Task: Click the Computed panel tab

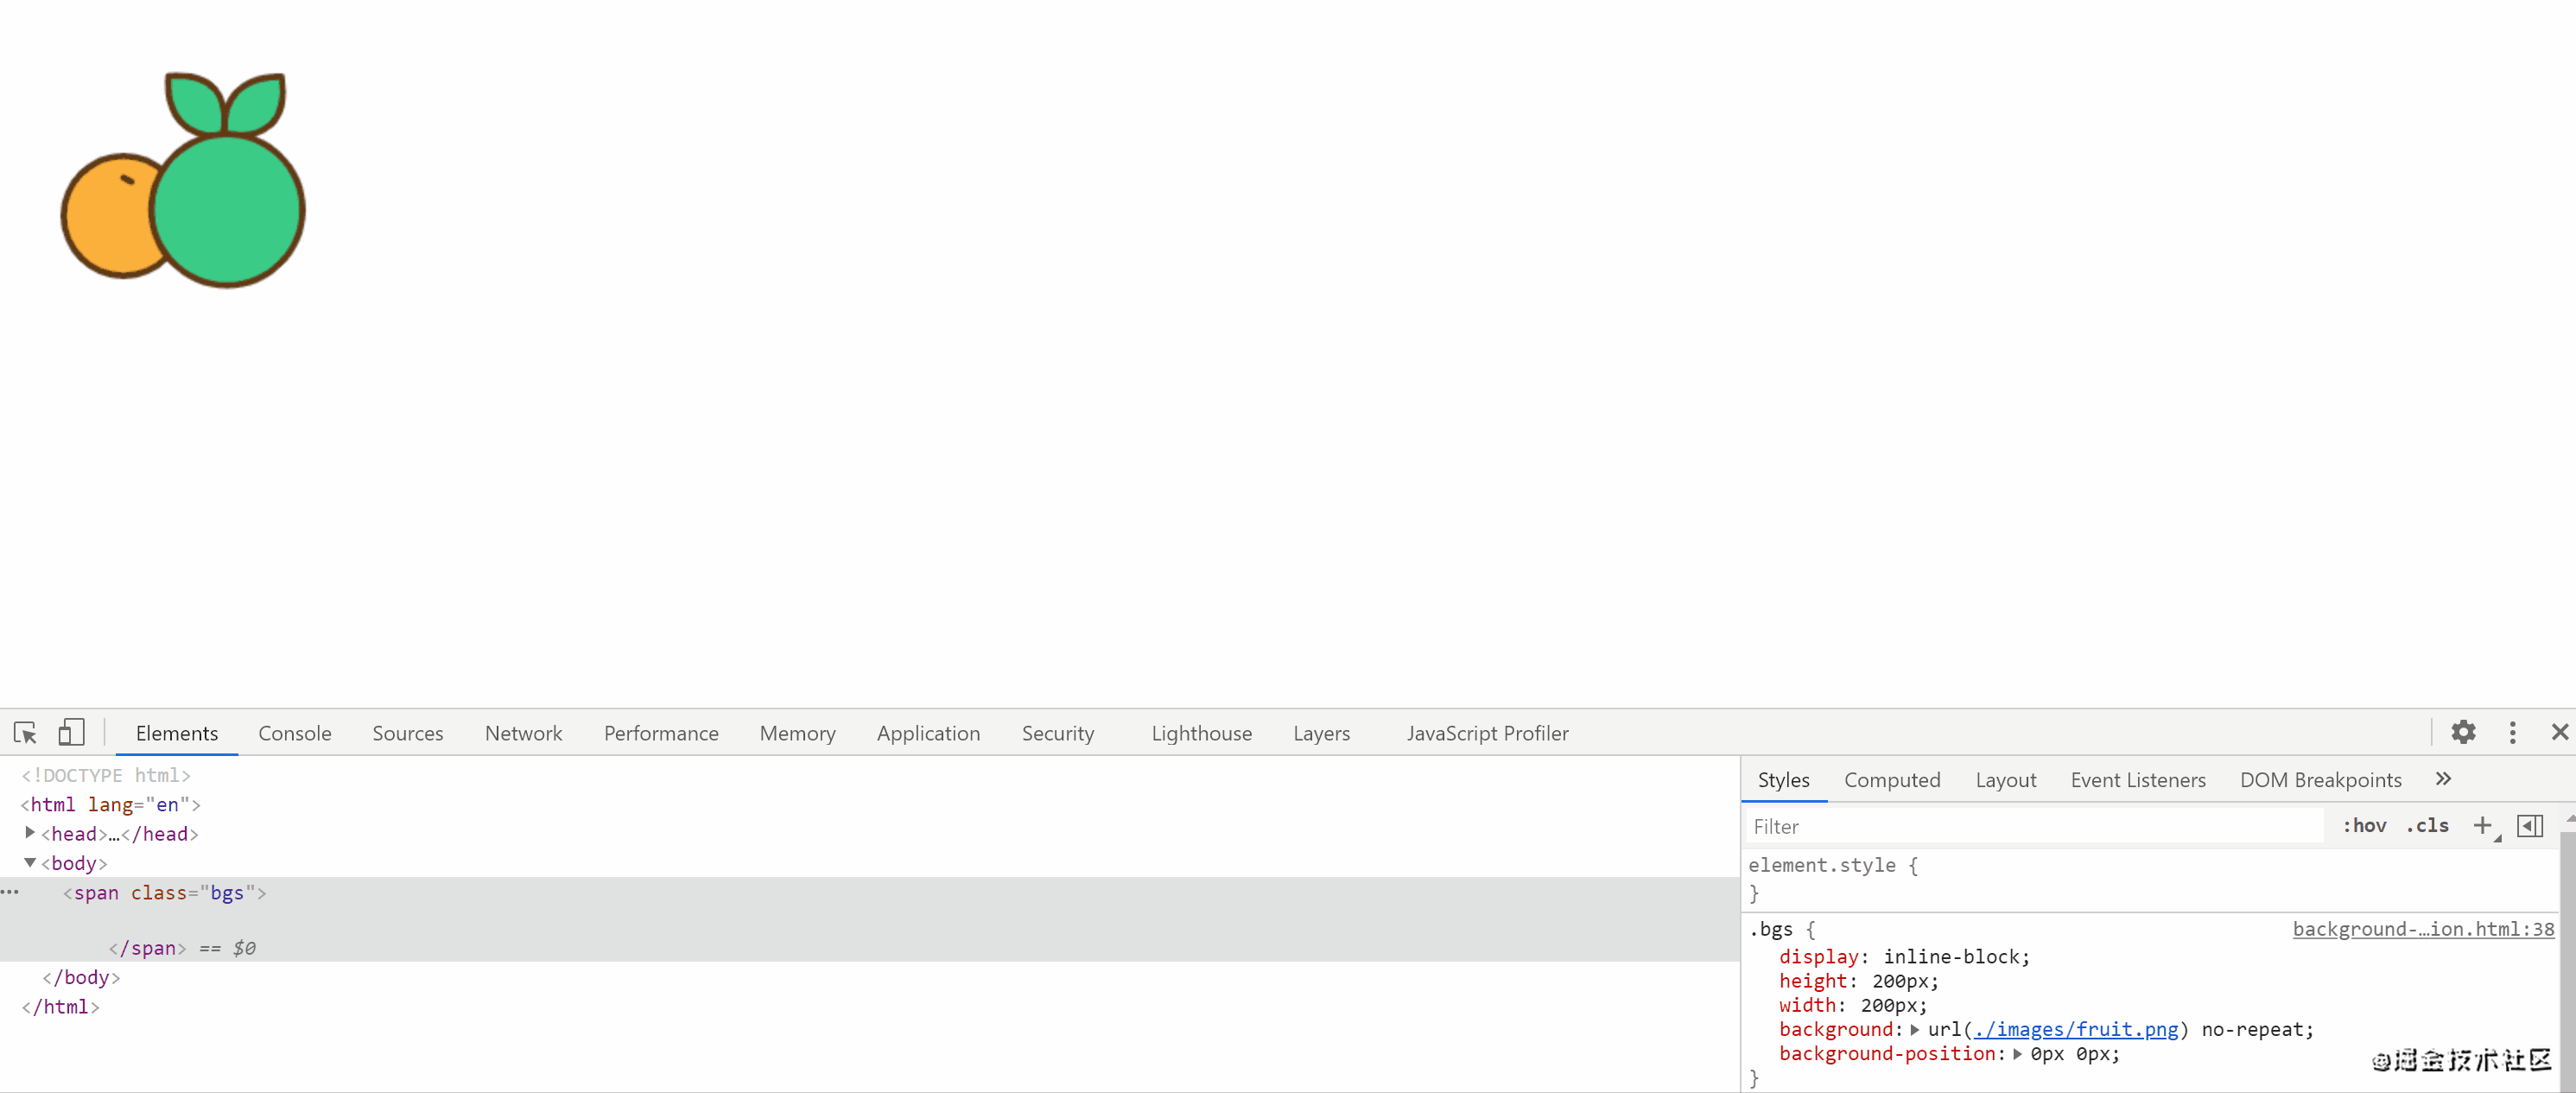Action: (x=1893, y=779)
